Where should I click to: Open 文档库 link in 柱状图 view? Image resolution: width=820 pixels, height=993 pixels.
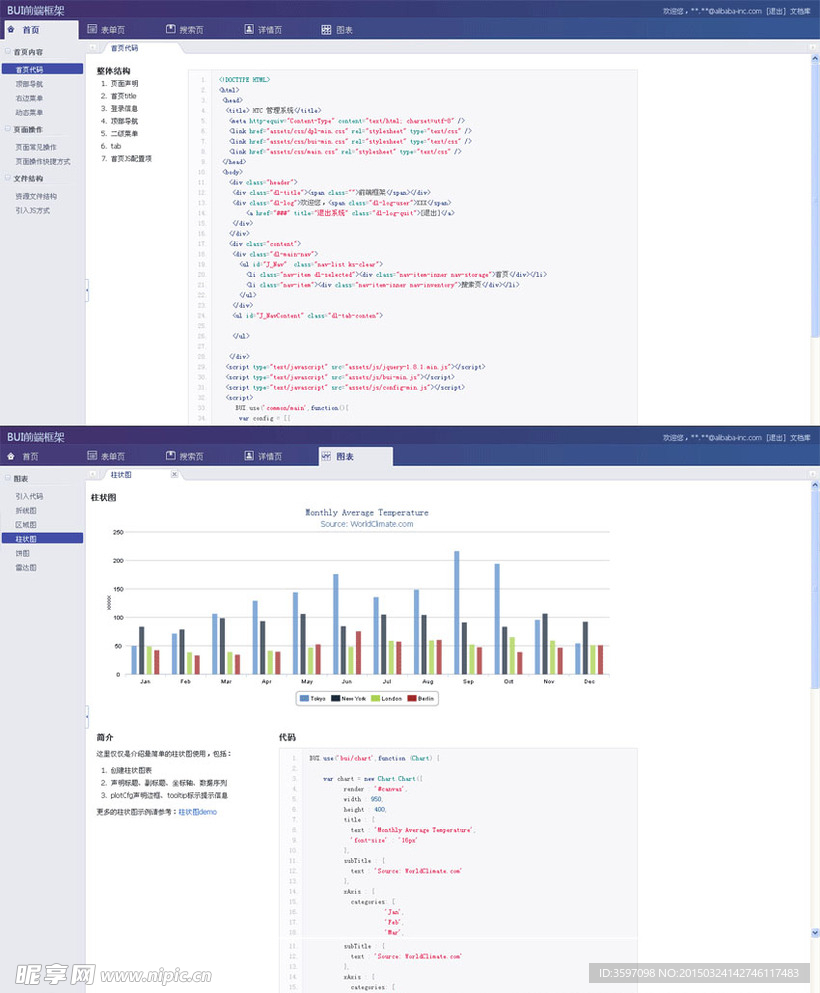coord(800,438)
